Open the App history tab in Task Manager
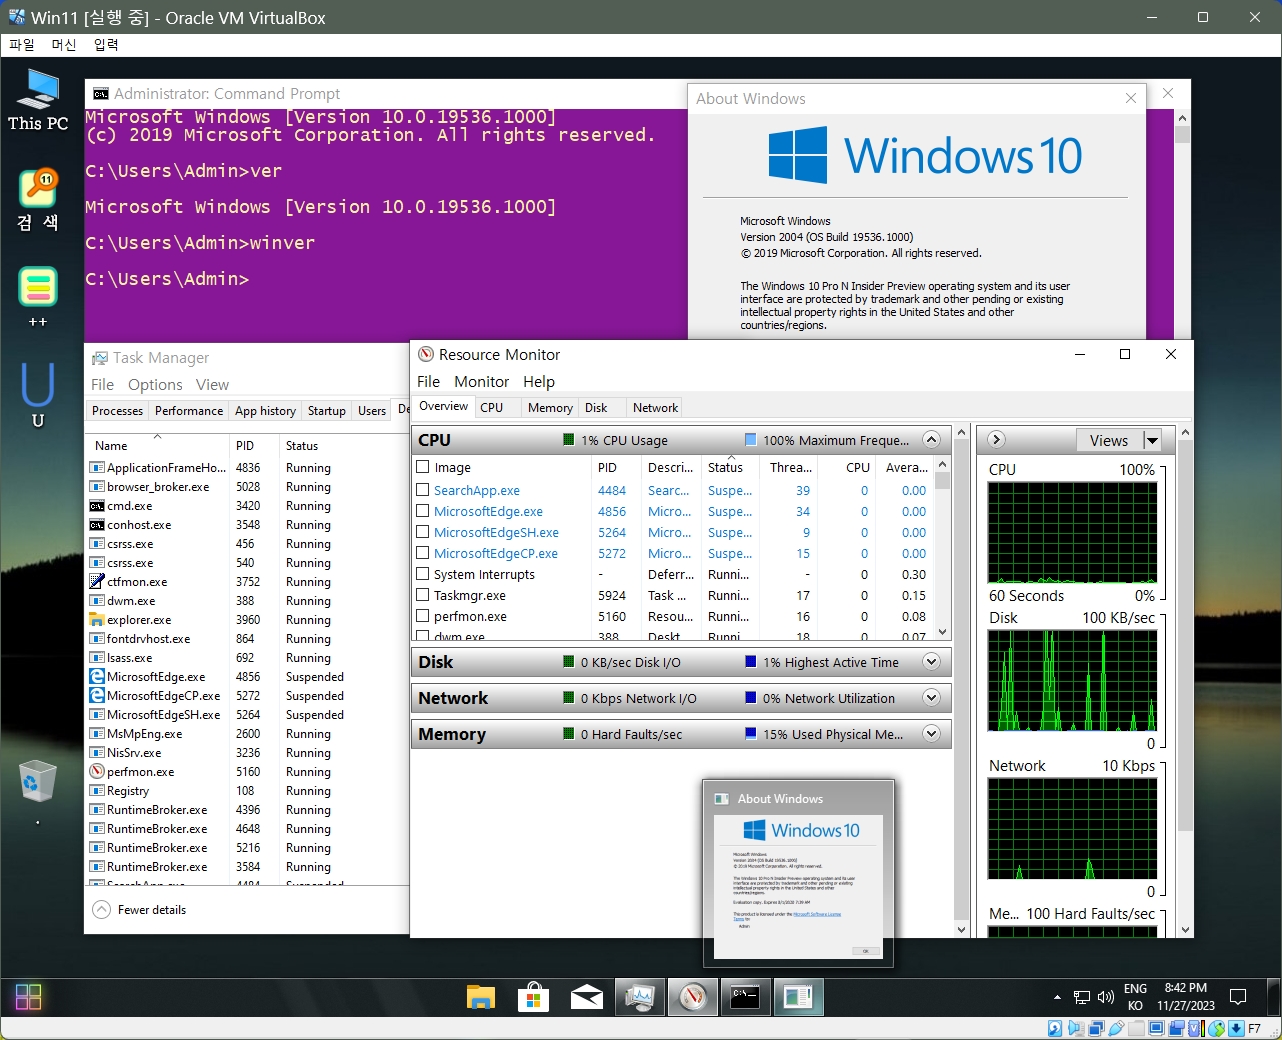Viewport: 1282px width, 1040px height. [x=265, y=411]
